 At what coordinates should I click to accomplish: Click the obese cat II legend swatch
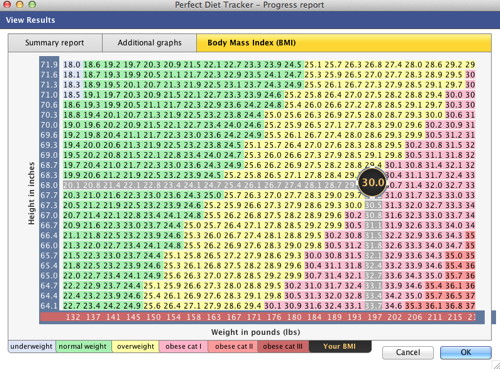(x=233, y=346)
